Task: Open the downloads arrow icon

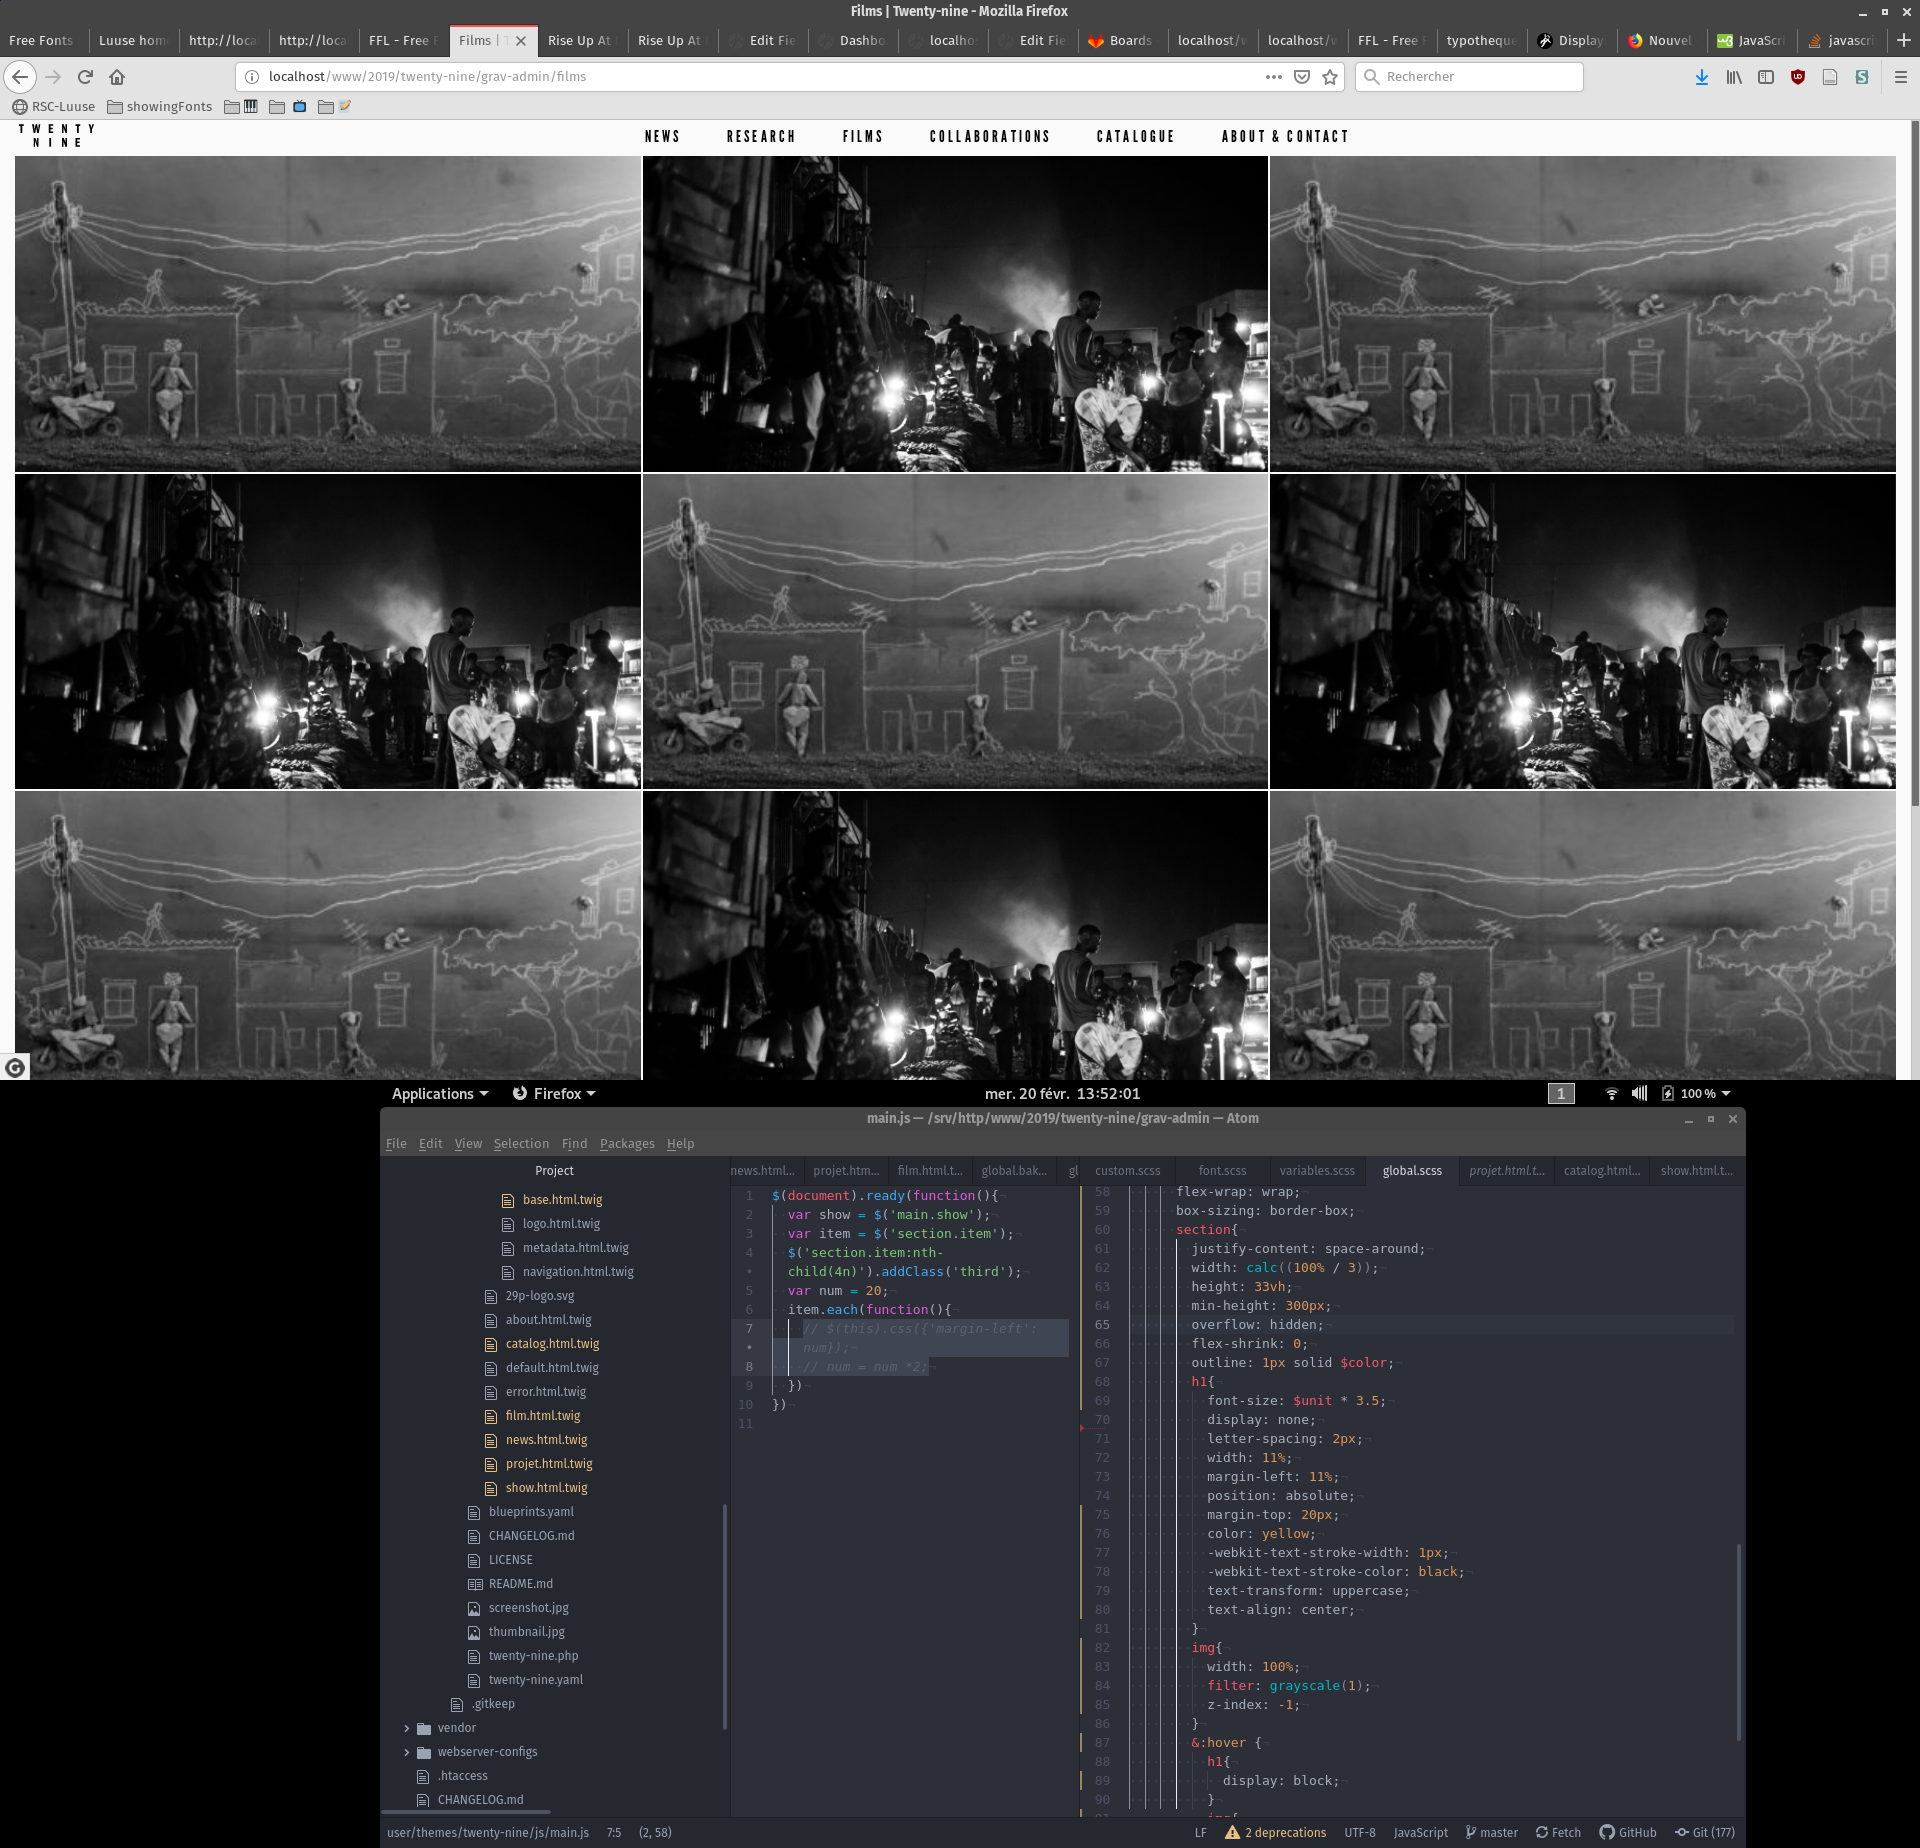Action: [x=1701, y=77]
